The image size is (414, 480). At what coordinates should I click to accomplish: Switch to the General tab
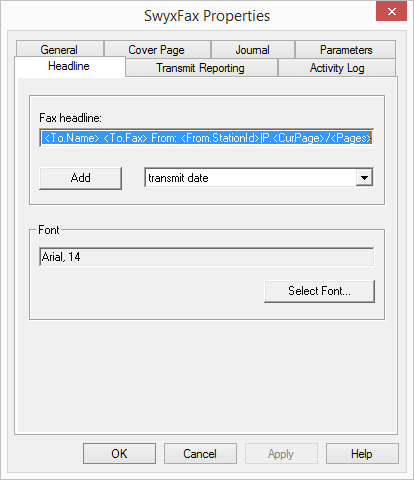(59, 49)
